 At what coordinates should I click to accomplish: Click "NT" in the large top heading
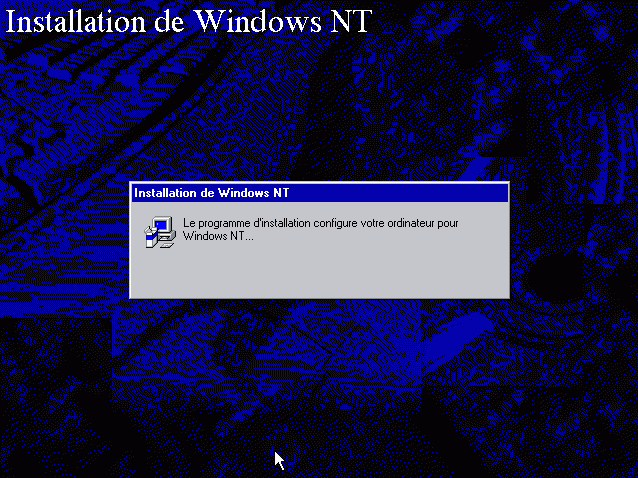[x=351, y=20]
